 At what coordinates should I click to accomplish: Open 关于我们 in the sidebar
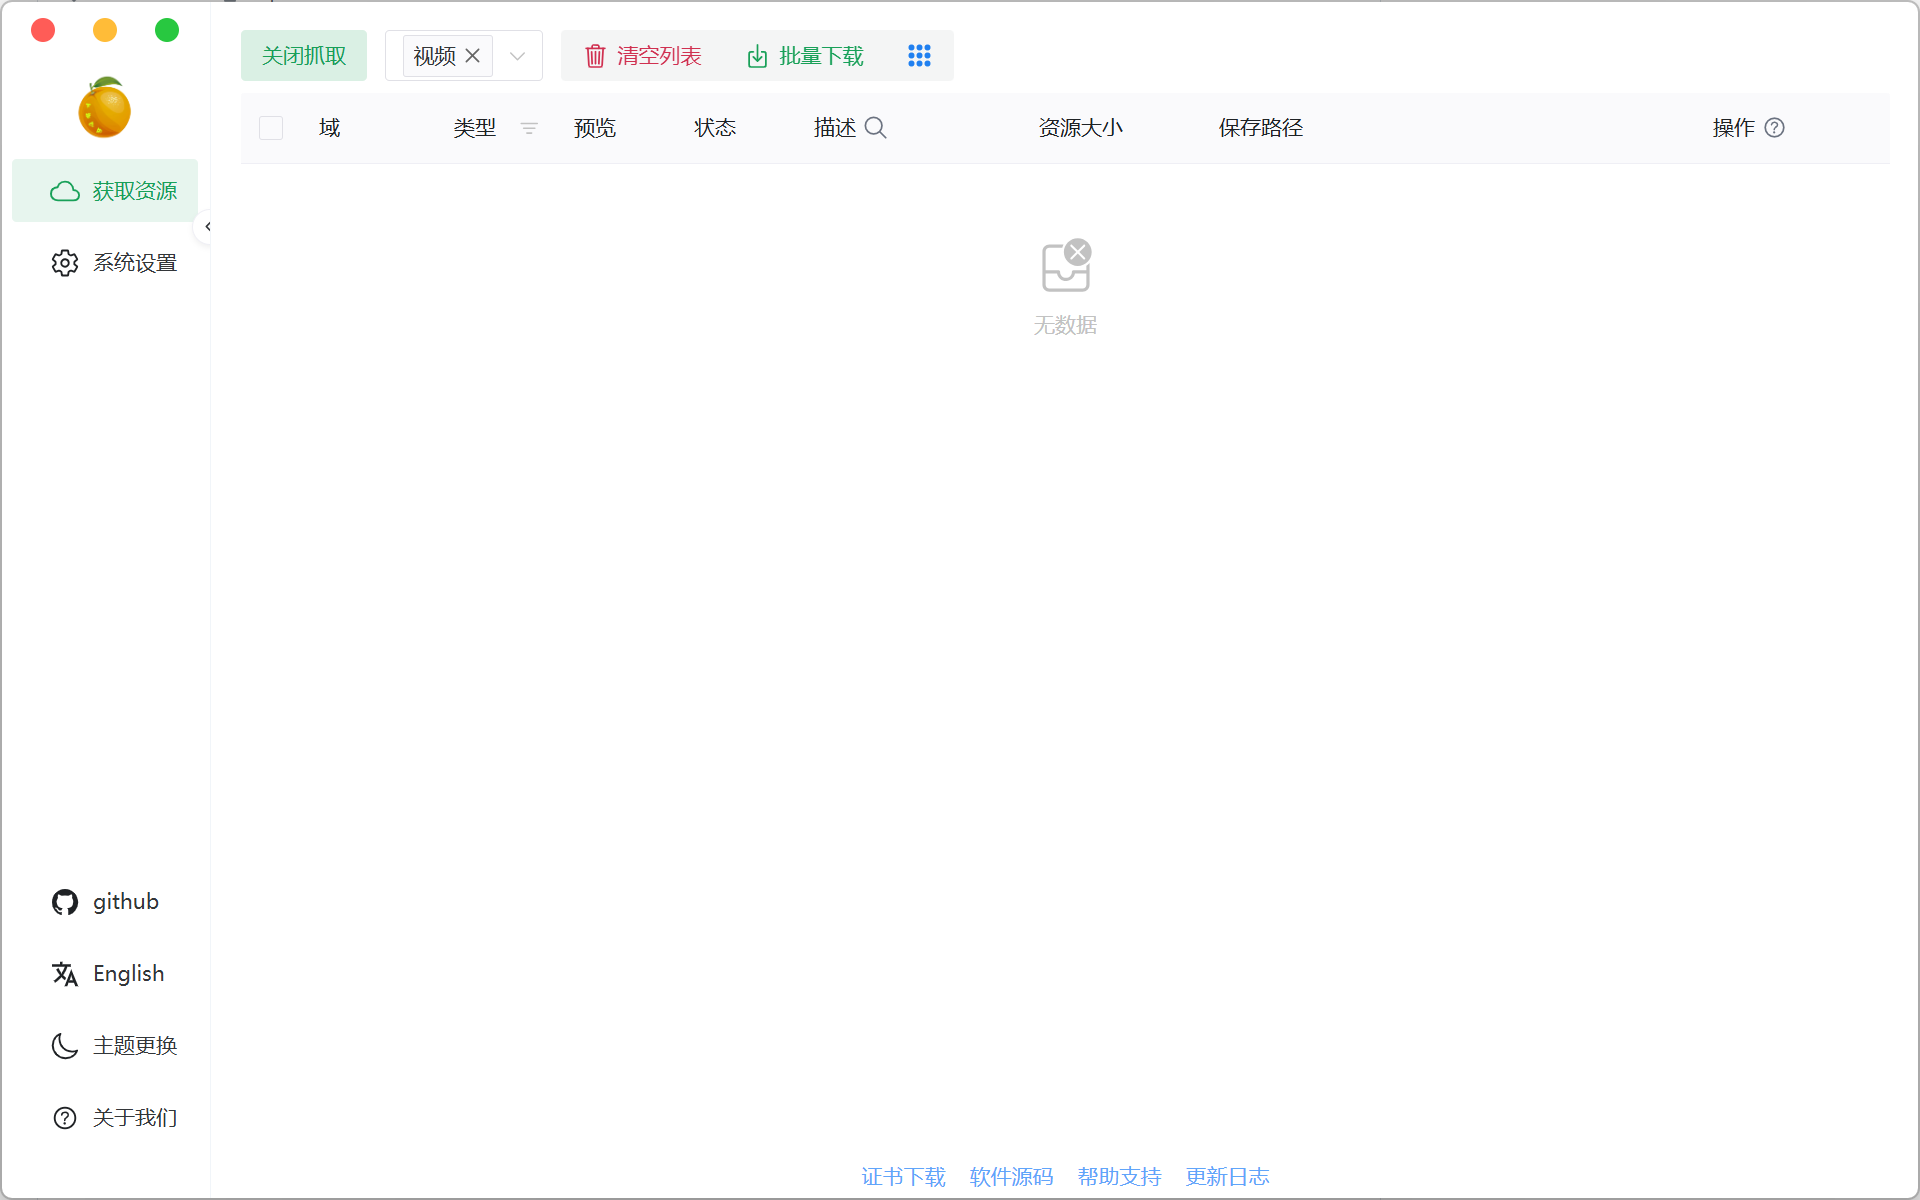pos(133,1117)
